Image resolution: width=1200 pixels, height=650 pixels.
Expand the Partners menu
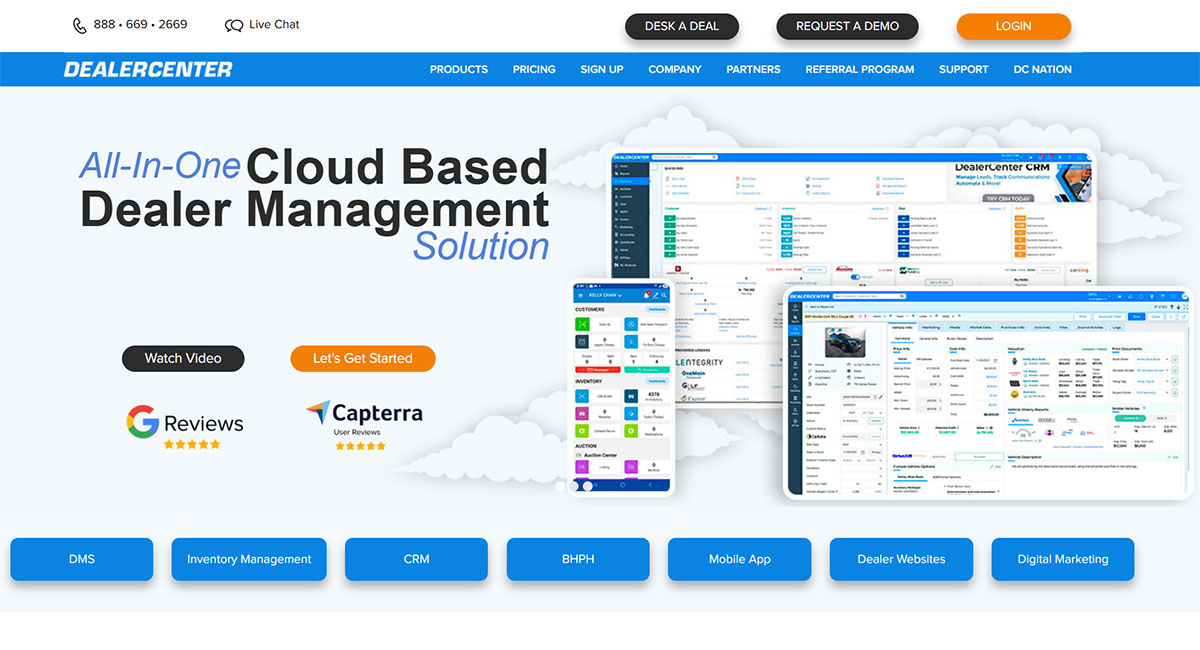pos(753,69)
